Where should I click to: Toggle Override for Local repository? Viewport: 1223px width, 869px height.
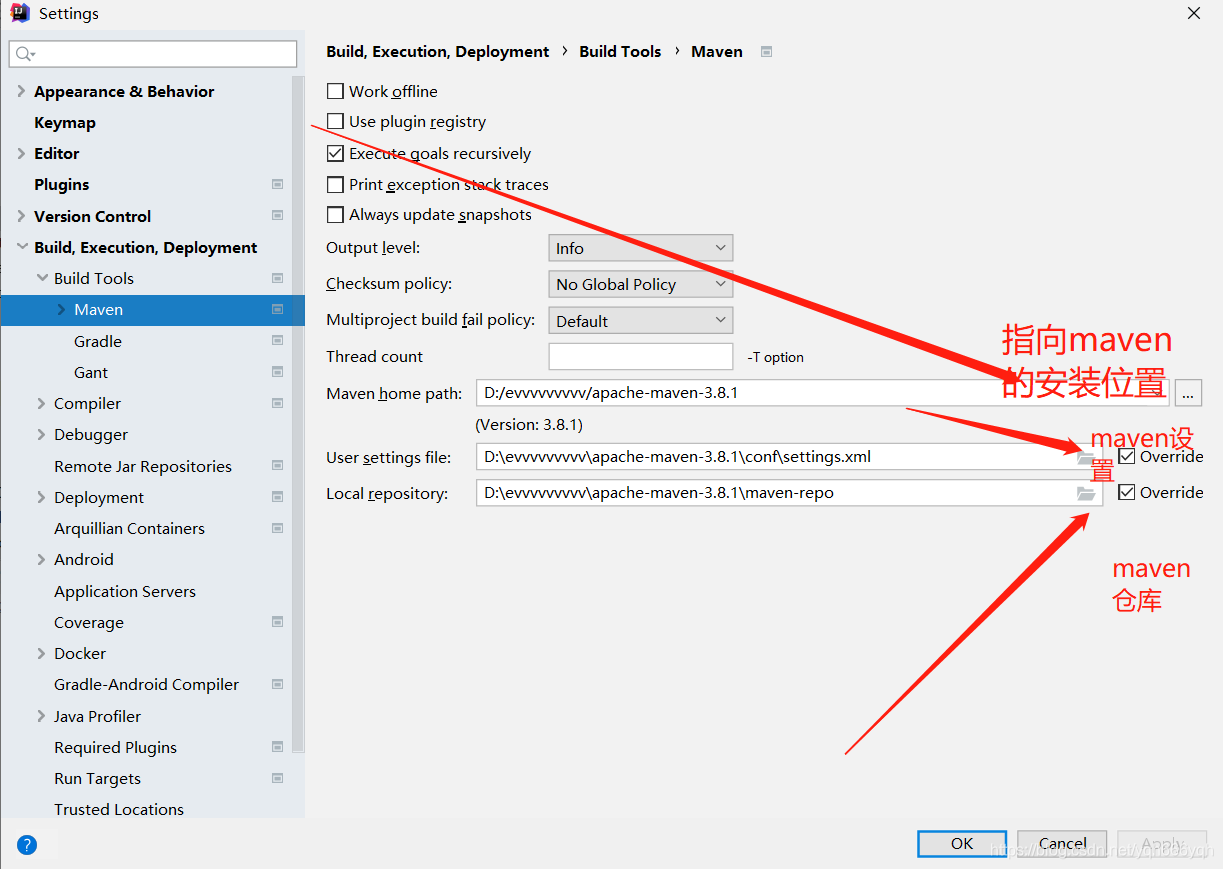tap(1127, 492)
